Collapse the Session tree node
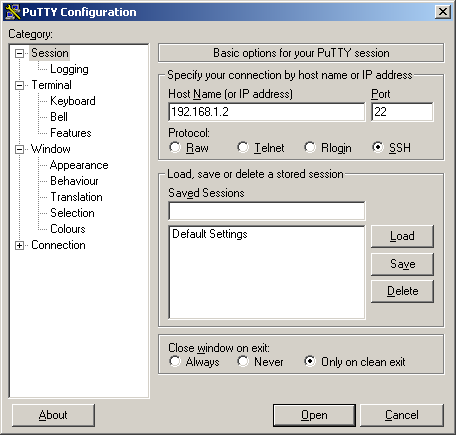Image resolution: width=456 pixels, height=435 pixels. pos(20,53)
